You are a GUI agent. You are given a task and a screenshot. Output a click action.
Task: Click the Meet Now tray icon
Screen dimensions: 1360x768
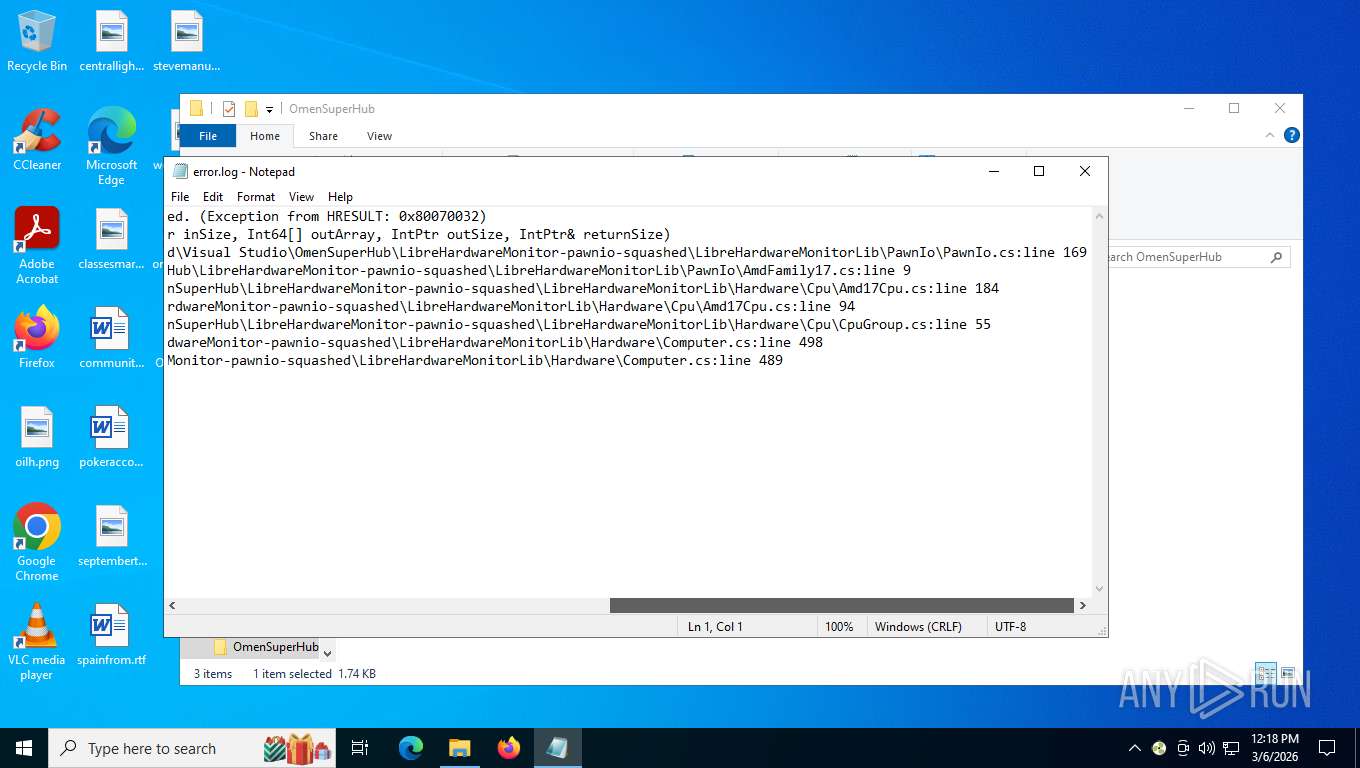point(1183,748)
